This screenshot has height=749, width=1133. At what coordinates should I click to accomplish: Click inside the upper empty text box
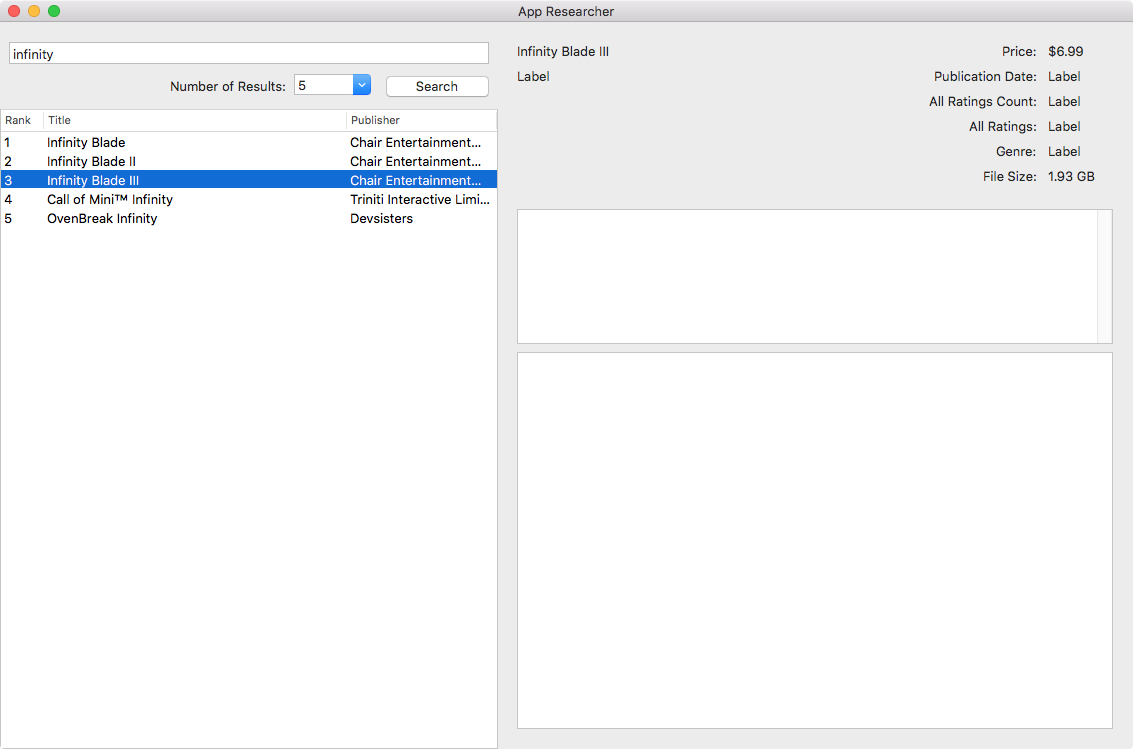pos(806,276)
